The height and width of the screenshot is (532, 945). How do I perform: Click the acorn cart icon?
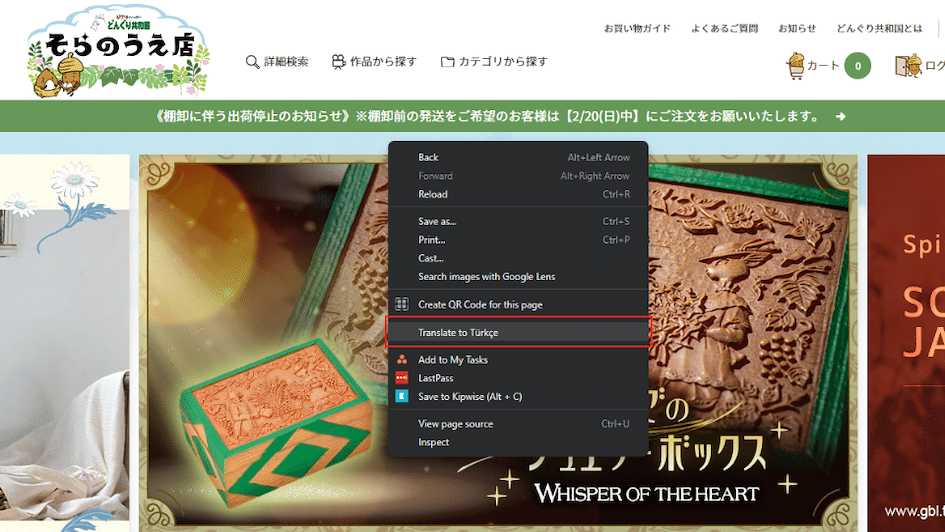(x=796, y=66)
